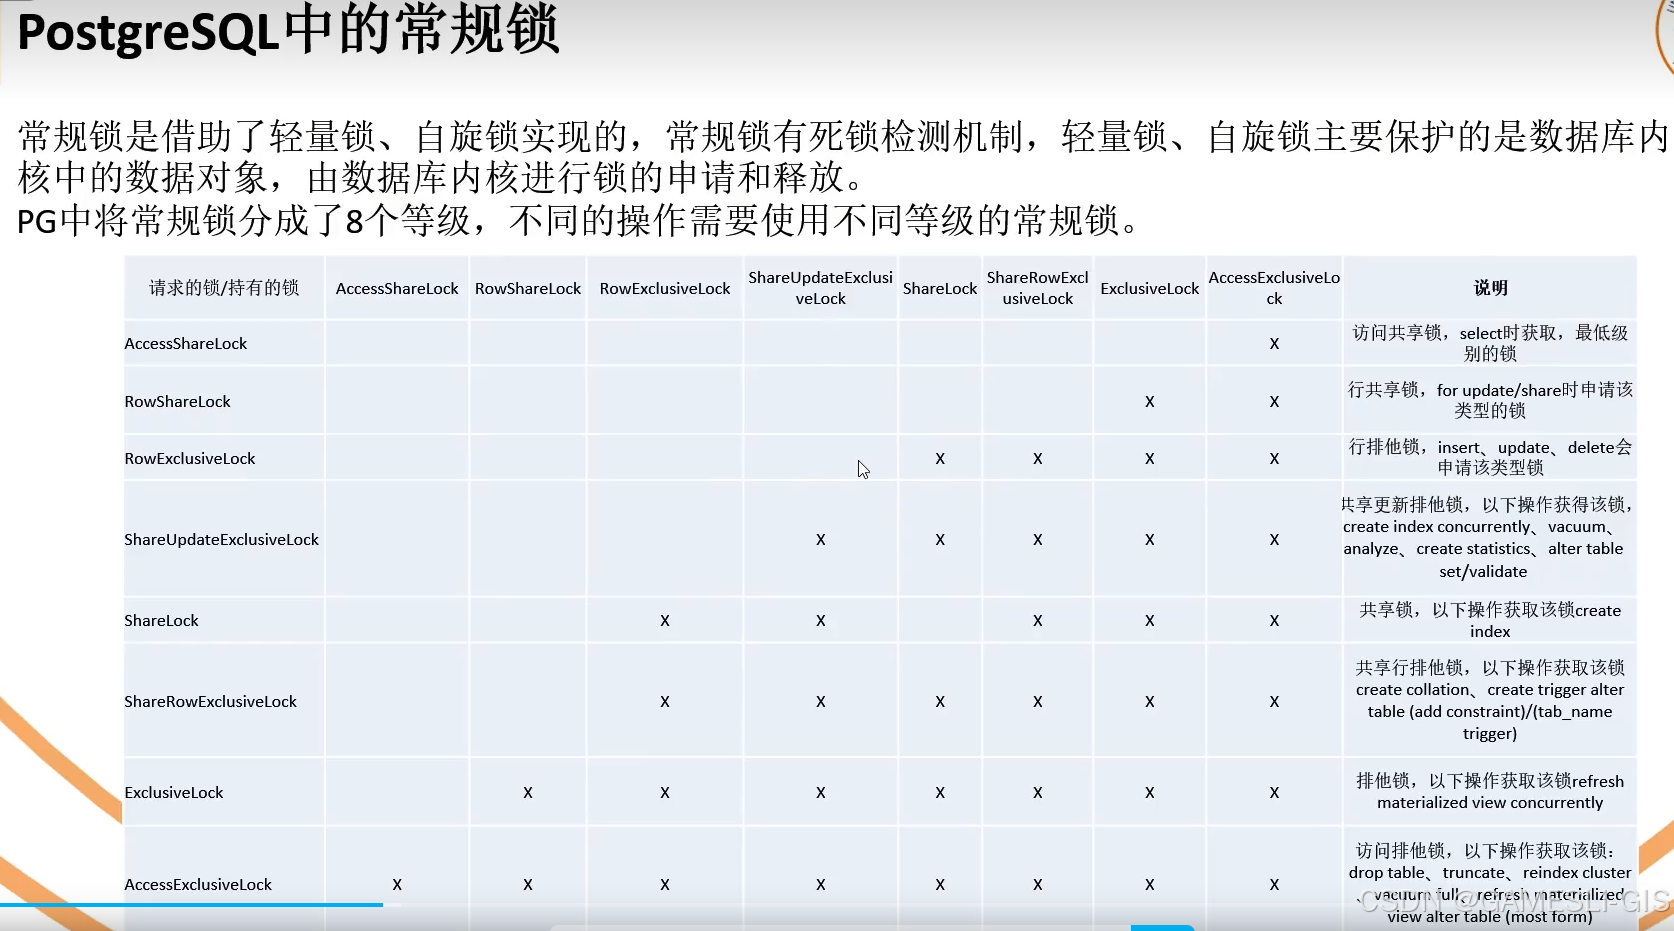Click the ShareRowExclusiveLock row label
The width and height of the screenshot is (1674, 931).
pos(210,701)
